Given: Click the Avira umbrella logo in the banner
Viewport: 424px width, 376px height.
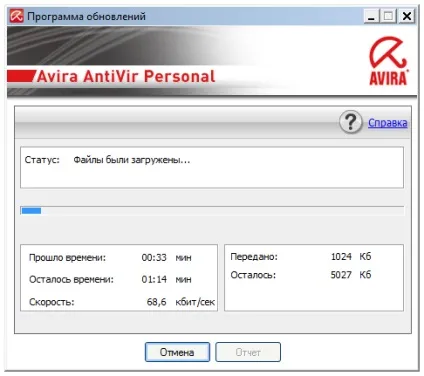Looking at the screenshot, I should (389, 61).
